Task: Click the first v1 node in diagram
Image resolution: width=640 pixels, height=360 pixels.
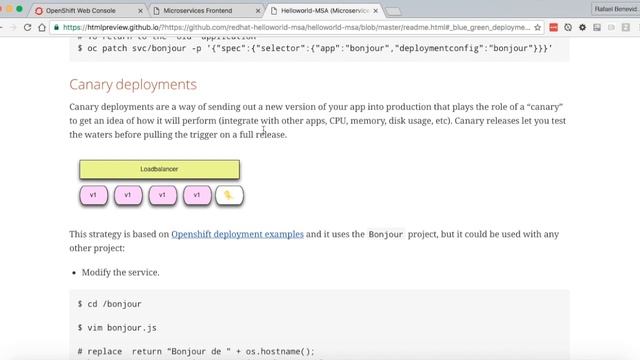Action: click(93, 195)
